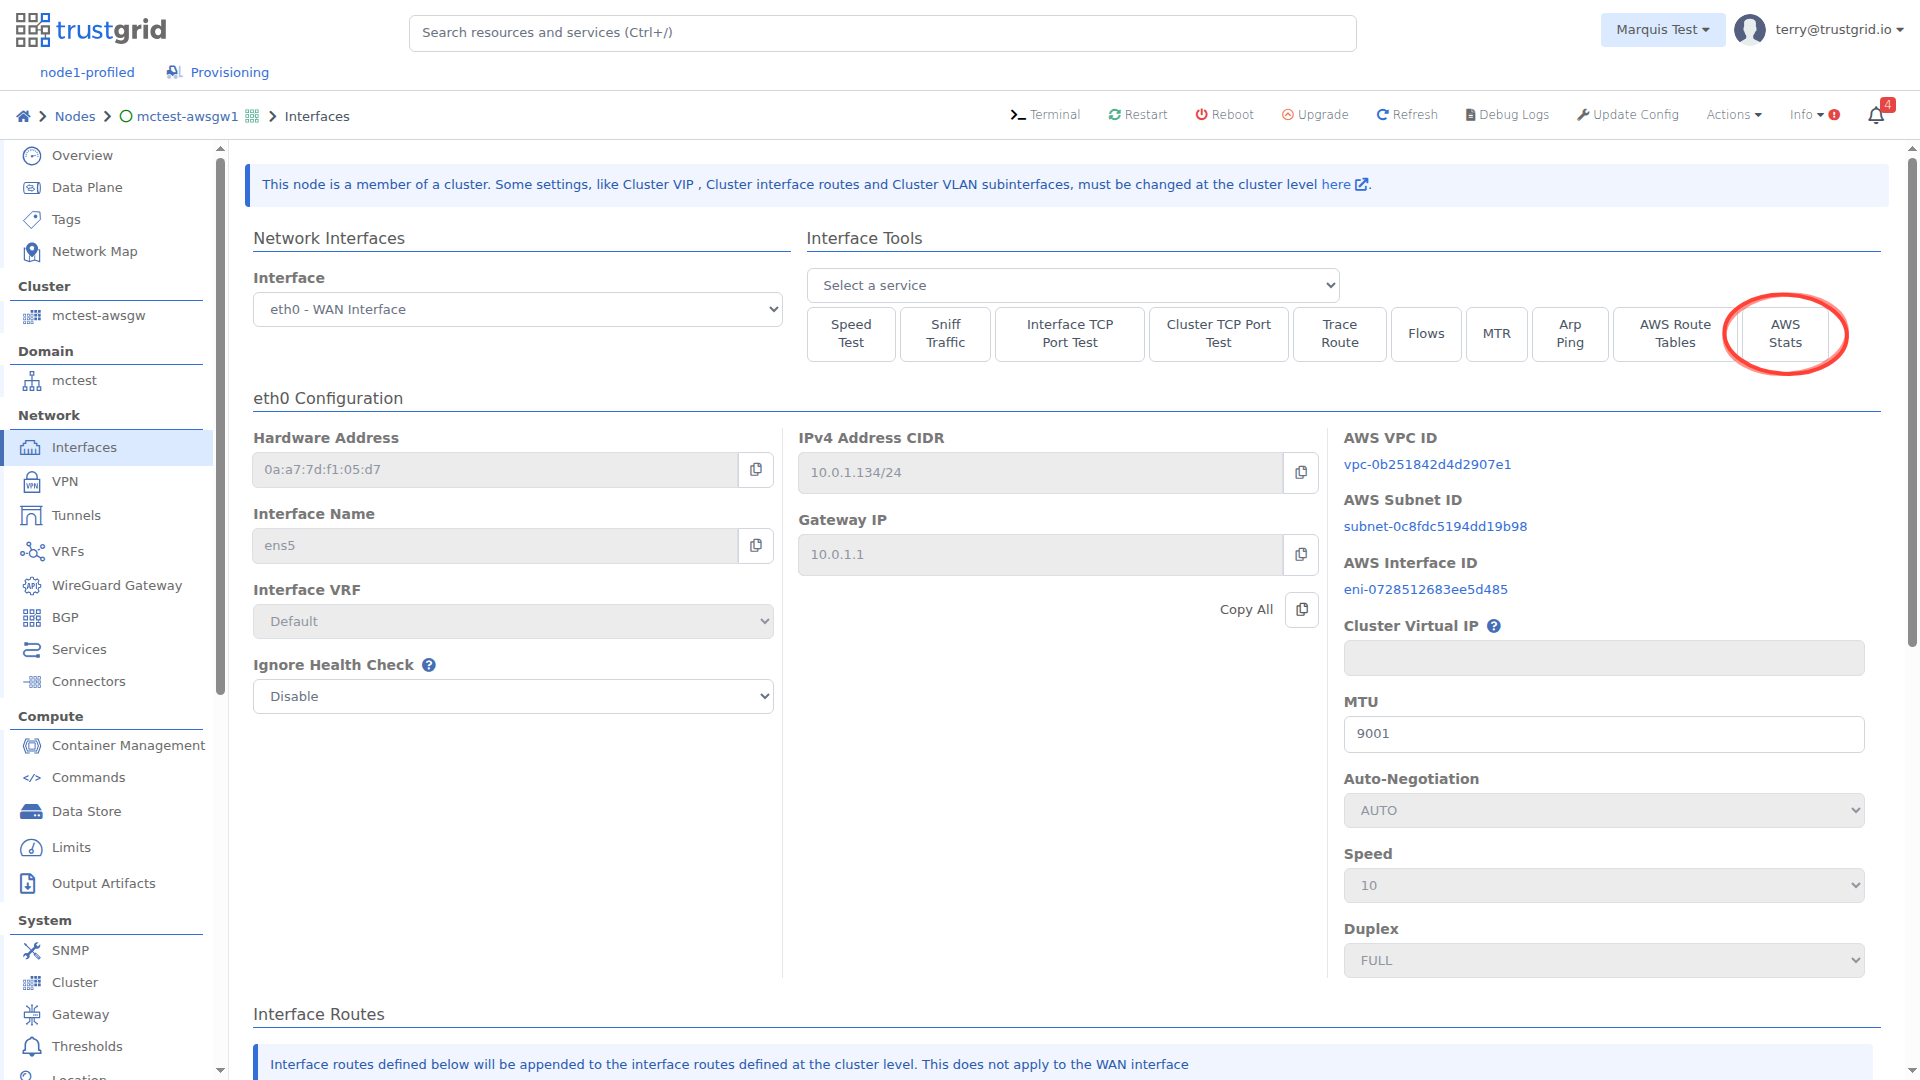
Task: Click the notification bell icon
Action: tap(1876, 116)
